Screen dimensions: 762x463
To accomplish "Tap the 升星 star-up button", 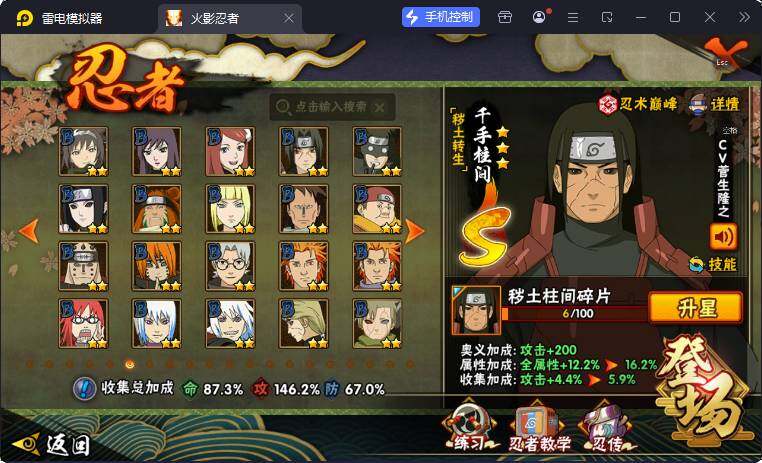I will pyautogui.click(x=696, y=308).
